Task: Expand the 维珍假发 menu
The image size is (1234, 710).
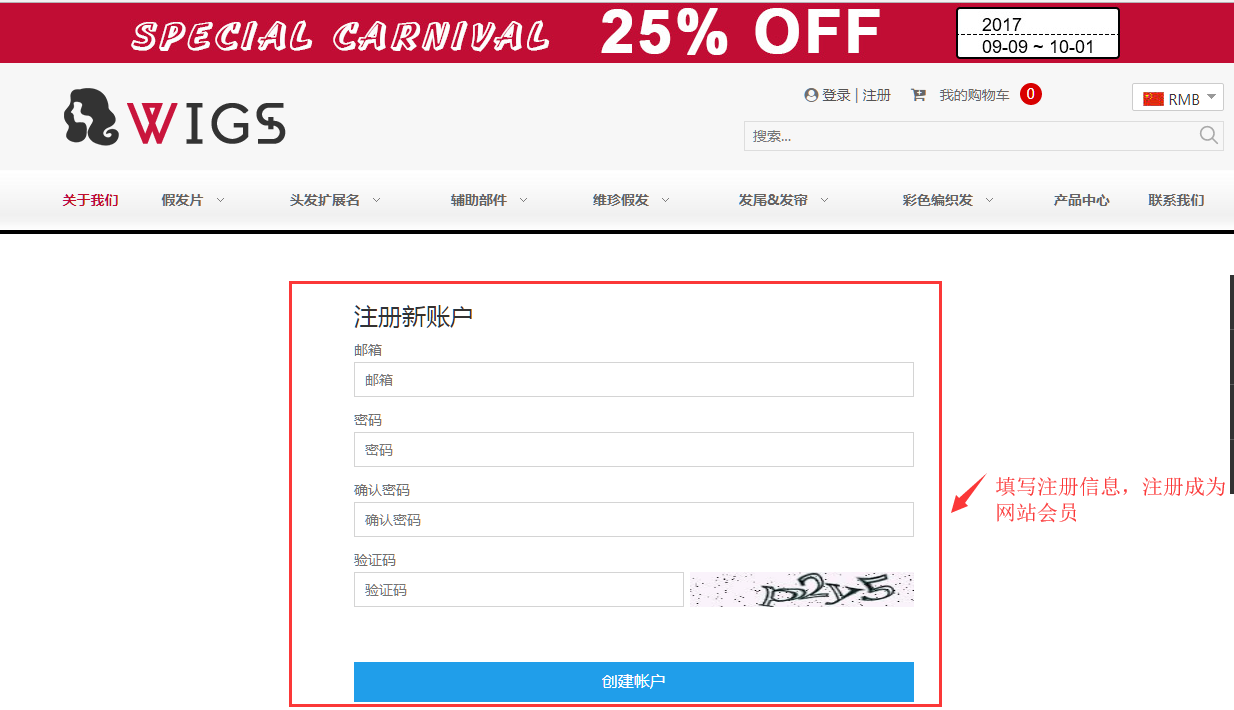Action: [631, 200]
